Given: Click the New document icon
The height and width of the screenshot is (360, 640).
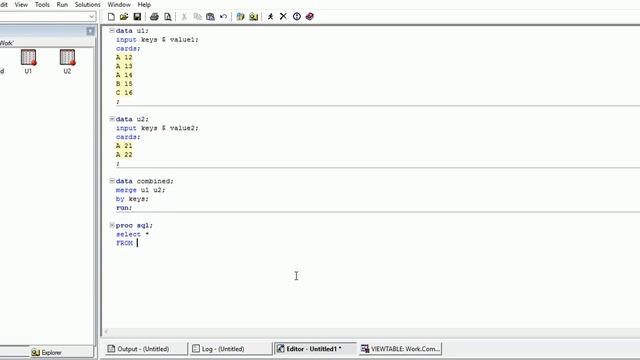Looking at the screenshot, I should click(x=111, y=17).
